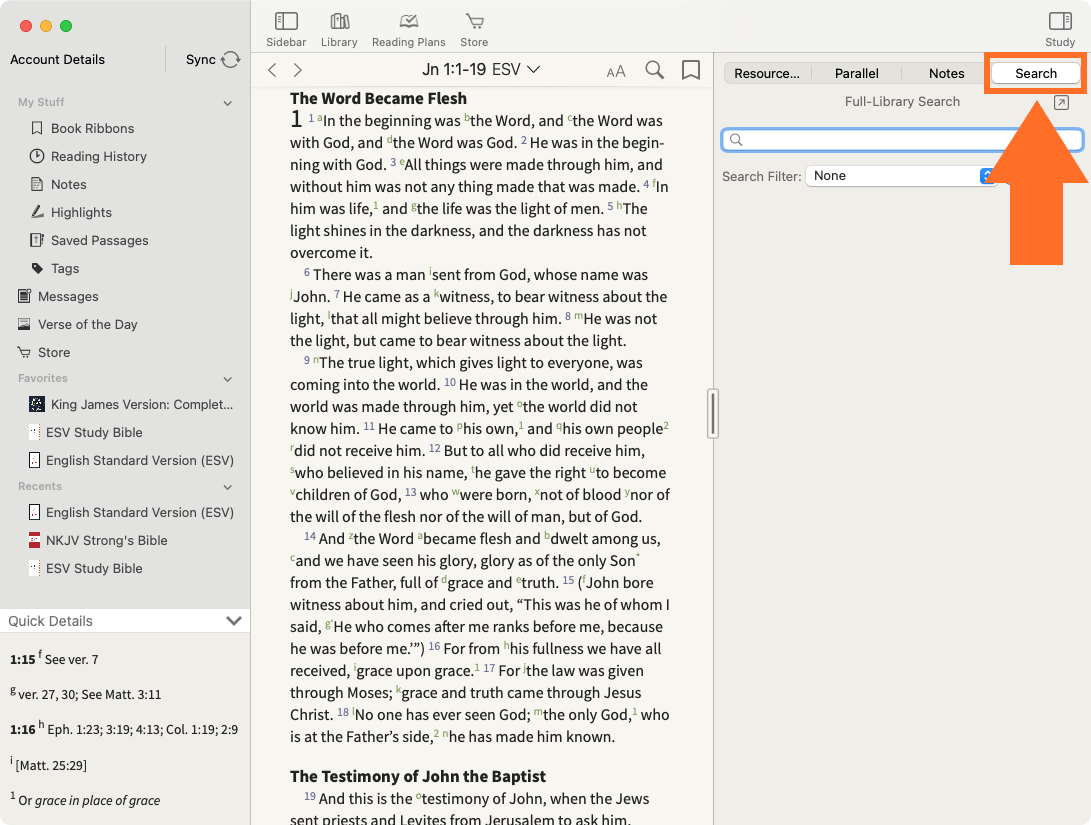Click the 'Or grace in place of grace' footnote
The image size is (1091, 825).
(89, 801)
